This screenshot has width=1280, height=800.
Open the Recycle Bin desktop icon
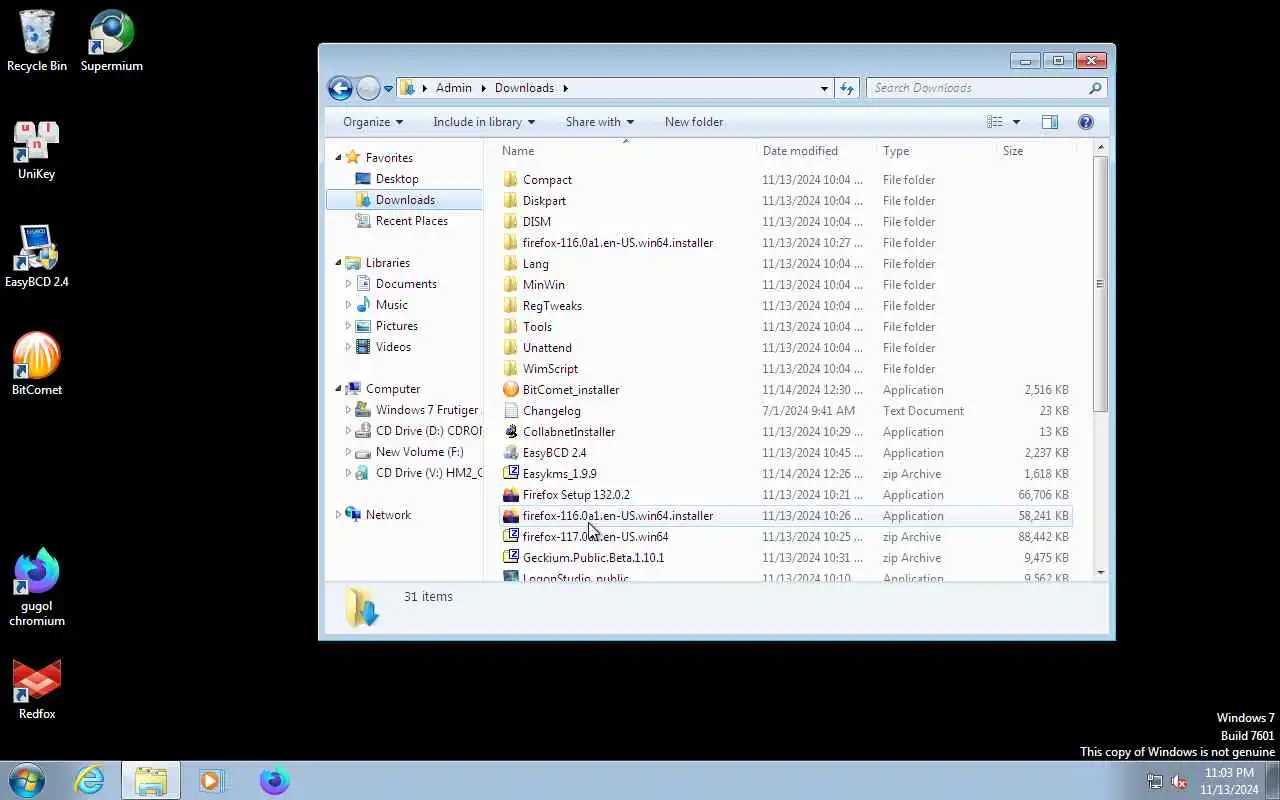pos(37,41)
